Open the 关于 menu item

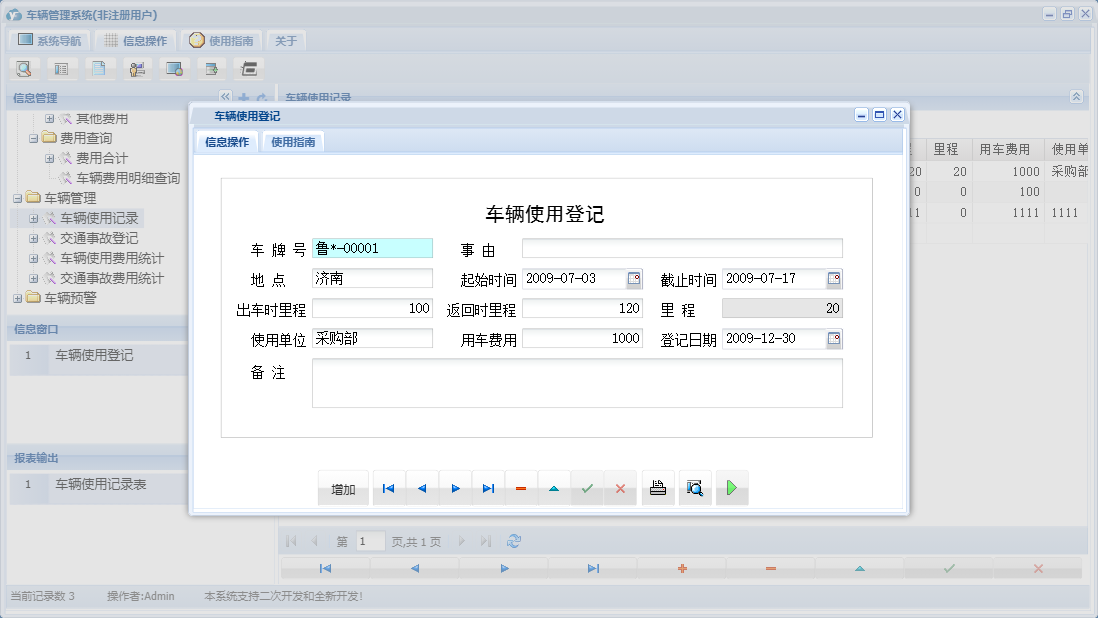pos(284,41)
